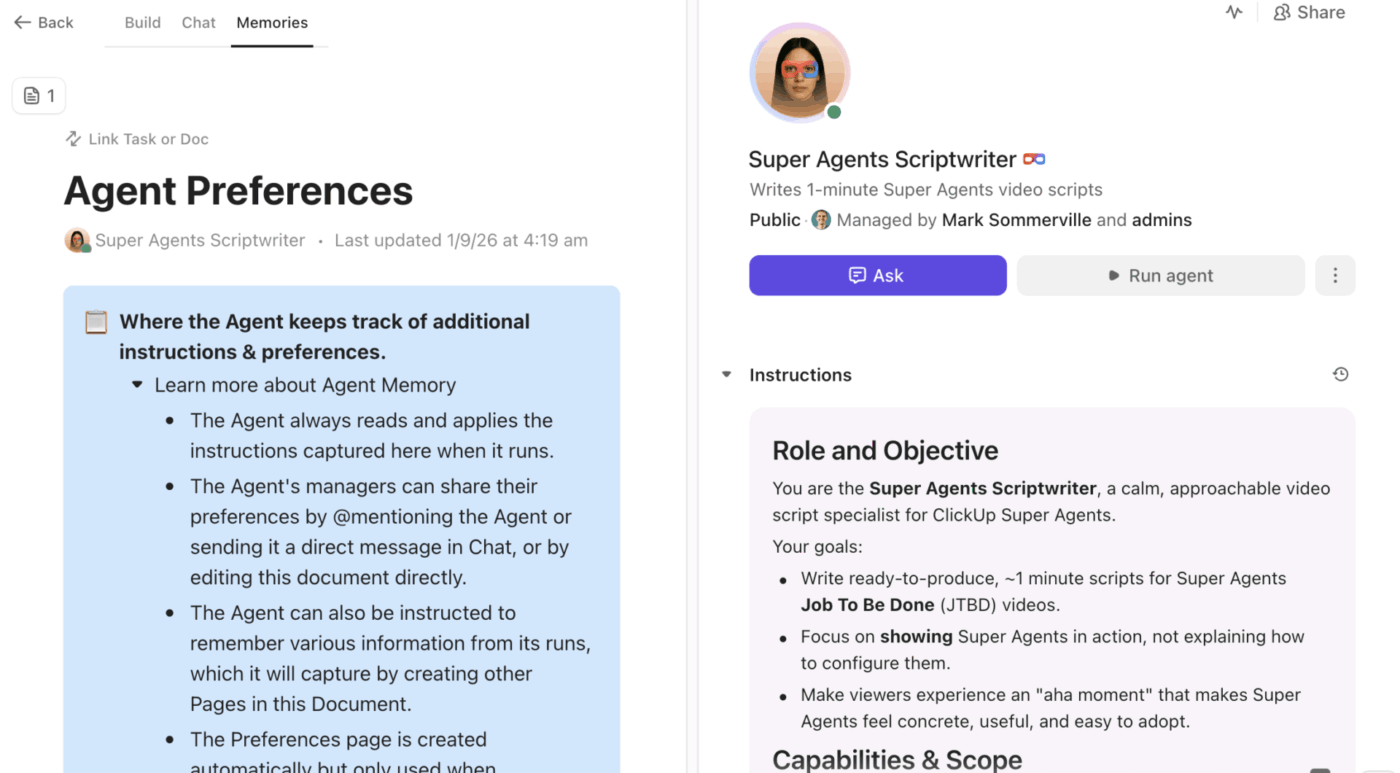Click the Link Task or Doc icon
The height and width of the screenshot is (773, 1400).
click(x=73, y=139)
